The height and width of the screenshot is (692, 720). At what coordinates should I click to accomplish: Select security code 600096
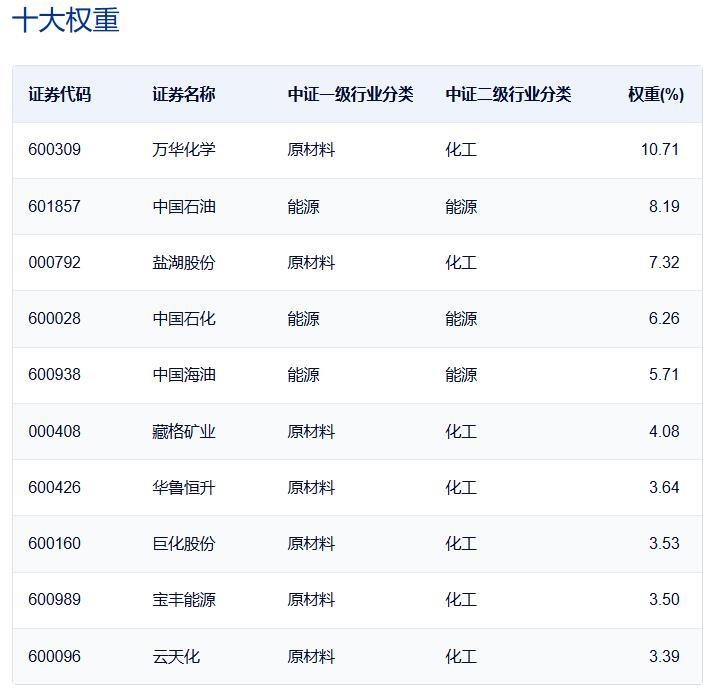point(54,656)
